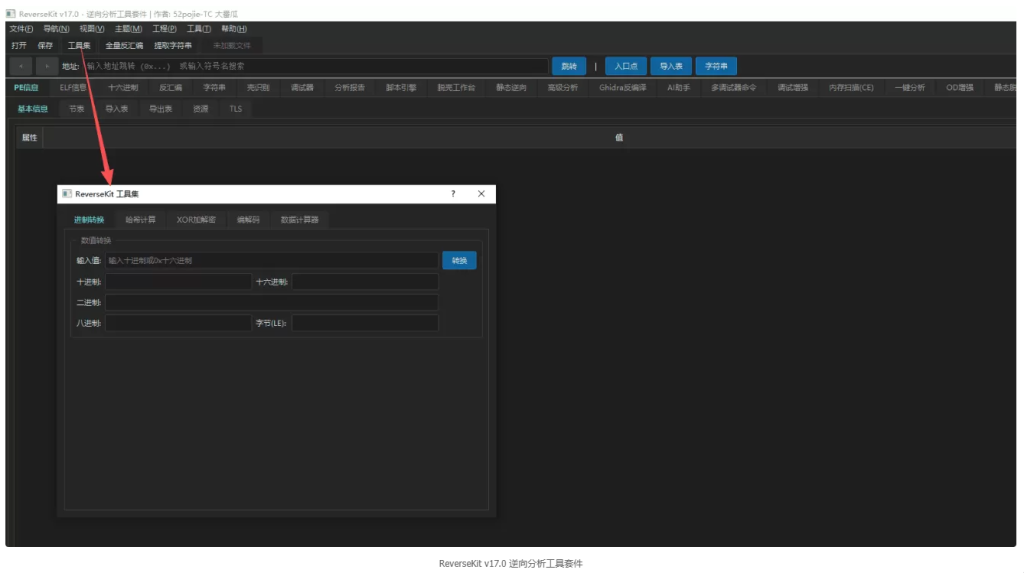The width and height of the screenshot is (1024, 573).
Task: Click the 入口点 button
Action: coord(626,66)
